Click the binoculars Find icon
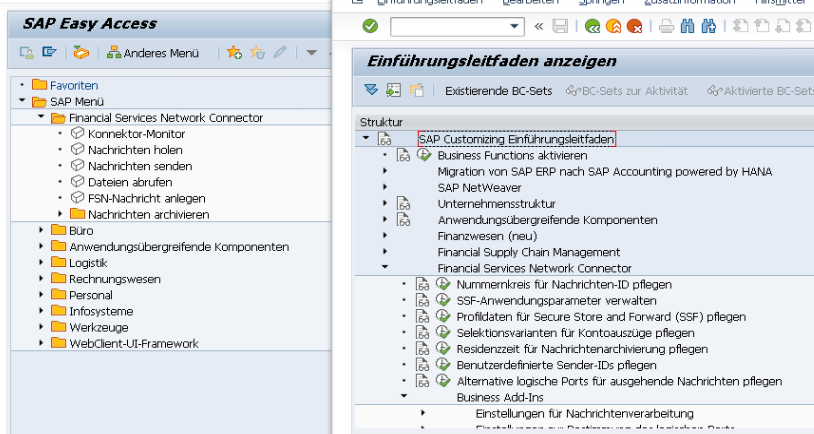 (x=687, y=27)
